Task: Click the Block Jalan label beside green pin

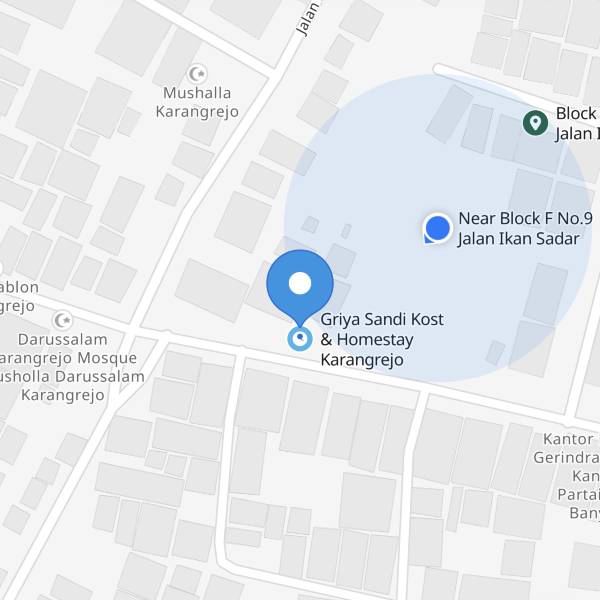Action: [x=577, y=124]
